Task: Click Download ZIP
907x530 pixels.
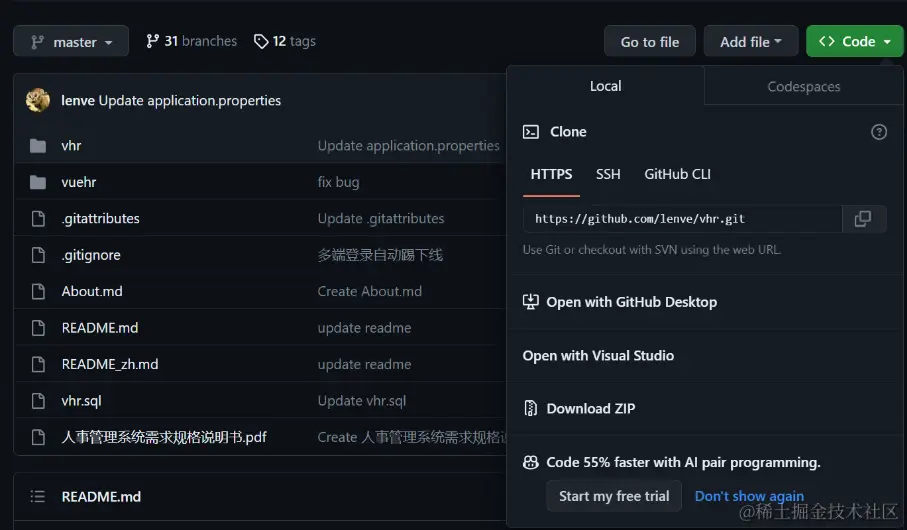Action: click(578, 408)
